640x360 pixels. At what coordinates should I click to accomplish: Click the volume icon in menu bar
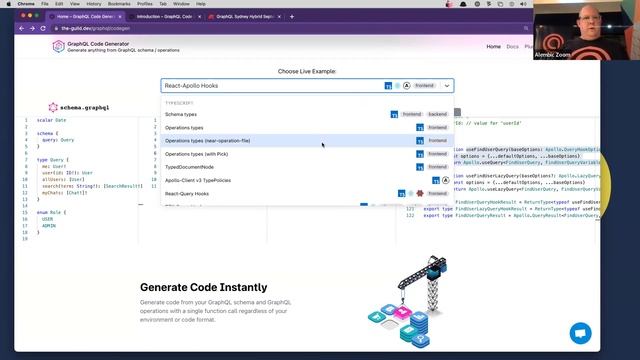click(524, 4)
